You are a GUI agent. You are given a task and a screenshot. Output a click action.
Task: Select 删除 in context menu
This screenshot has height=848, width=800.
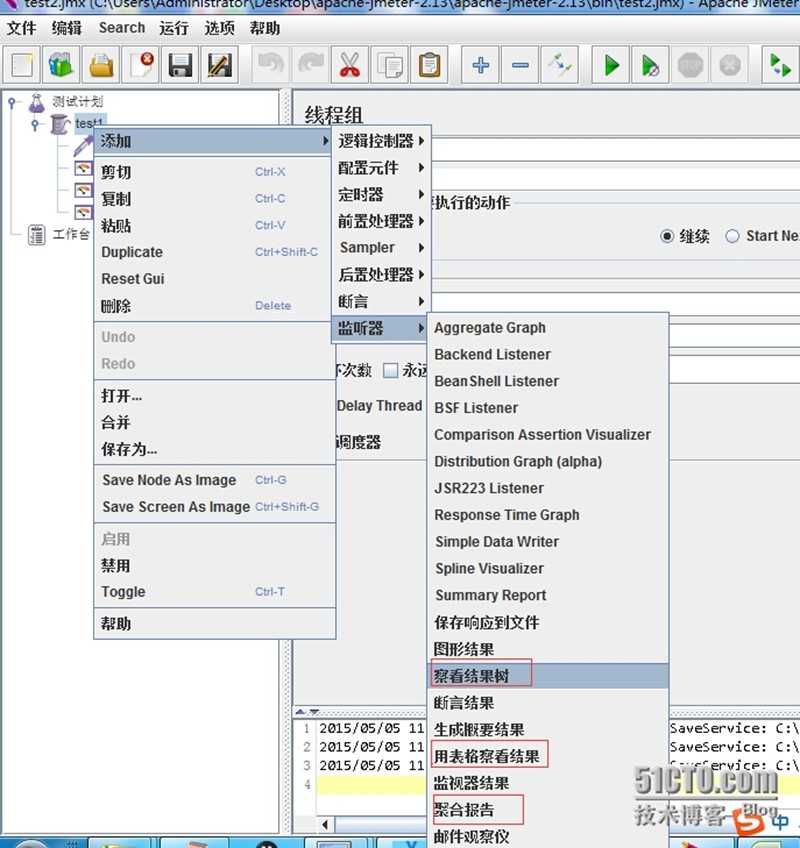pos(214,306)
